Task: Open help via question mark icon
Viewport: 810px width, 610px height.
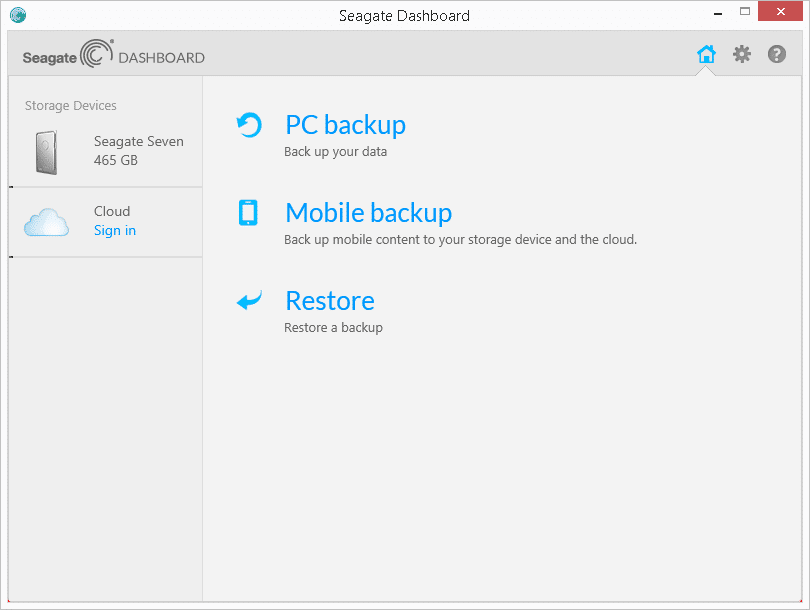Action: (x=776, y=54)
